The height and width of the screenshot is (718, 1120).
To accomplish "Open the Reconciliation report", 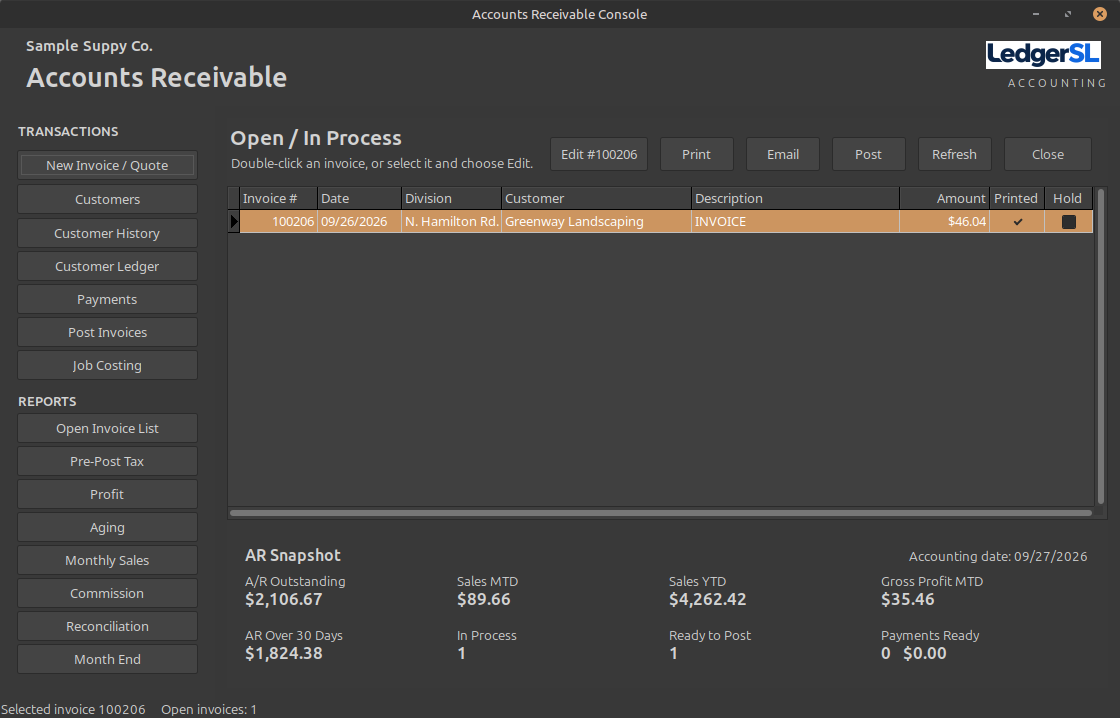I will (x=107, y=627).
